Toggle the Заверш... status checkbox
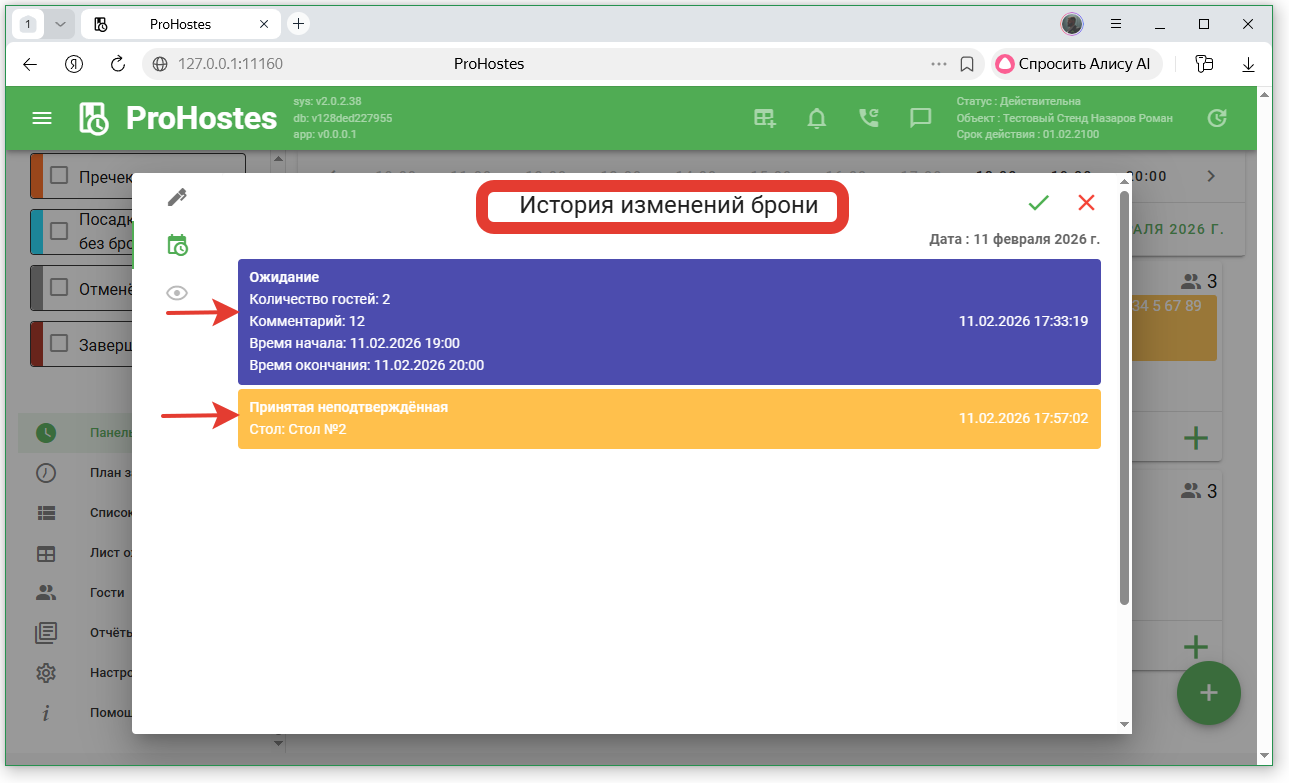The height and width of the screenshot is (783, 1289). coord(59,344)
